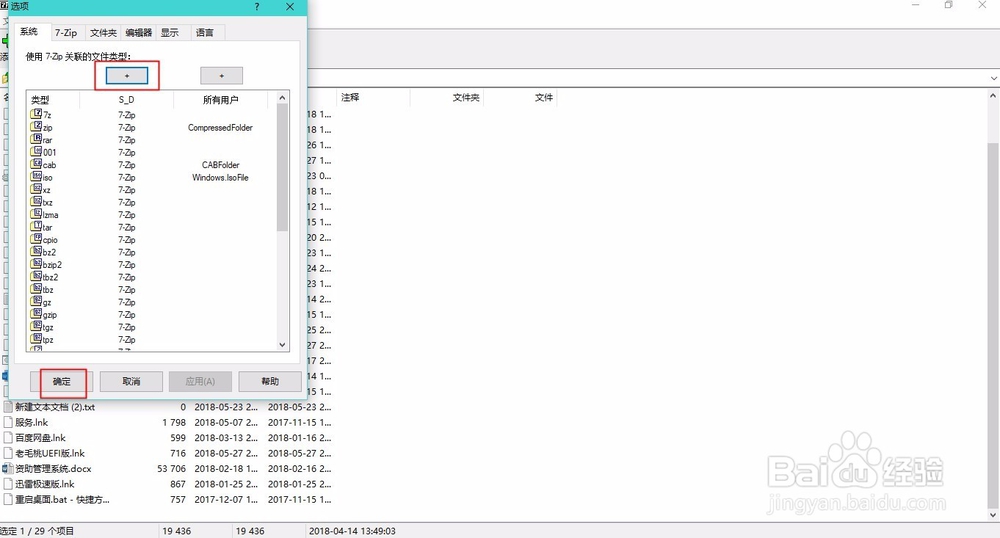This screenshot has height=538, width=1000.
Task: Click the help question mark in dialog title
Action: coord(256,6)
